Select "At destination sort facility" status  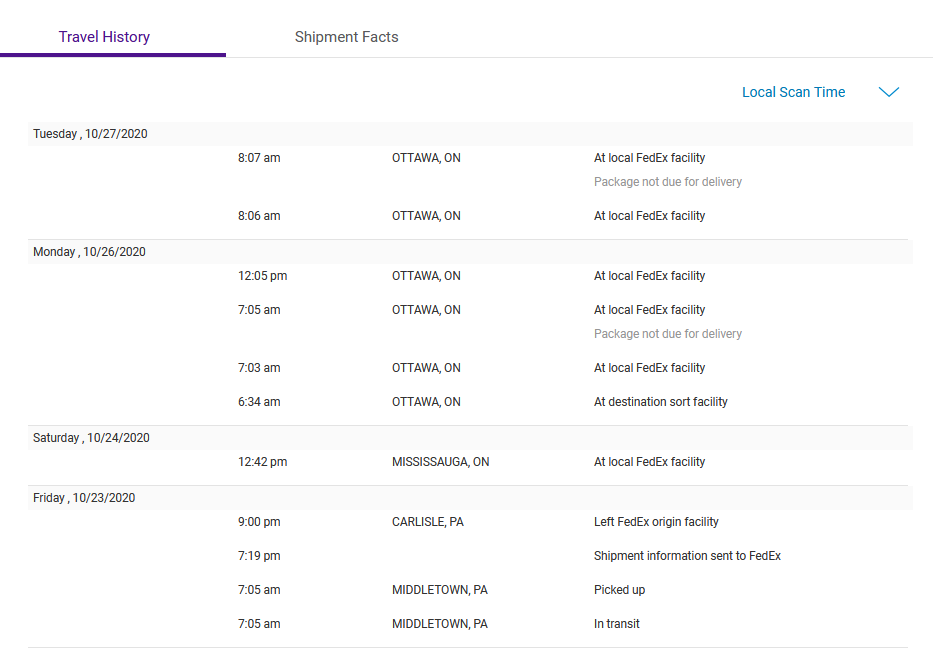(660, 402)
